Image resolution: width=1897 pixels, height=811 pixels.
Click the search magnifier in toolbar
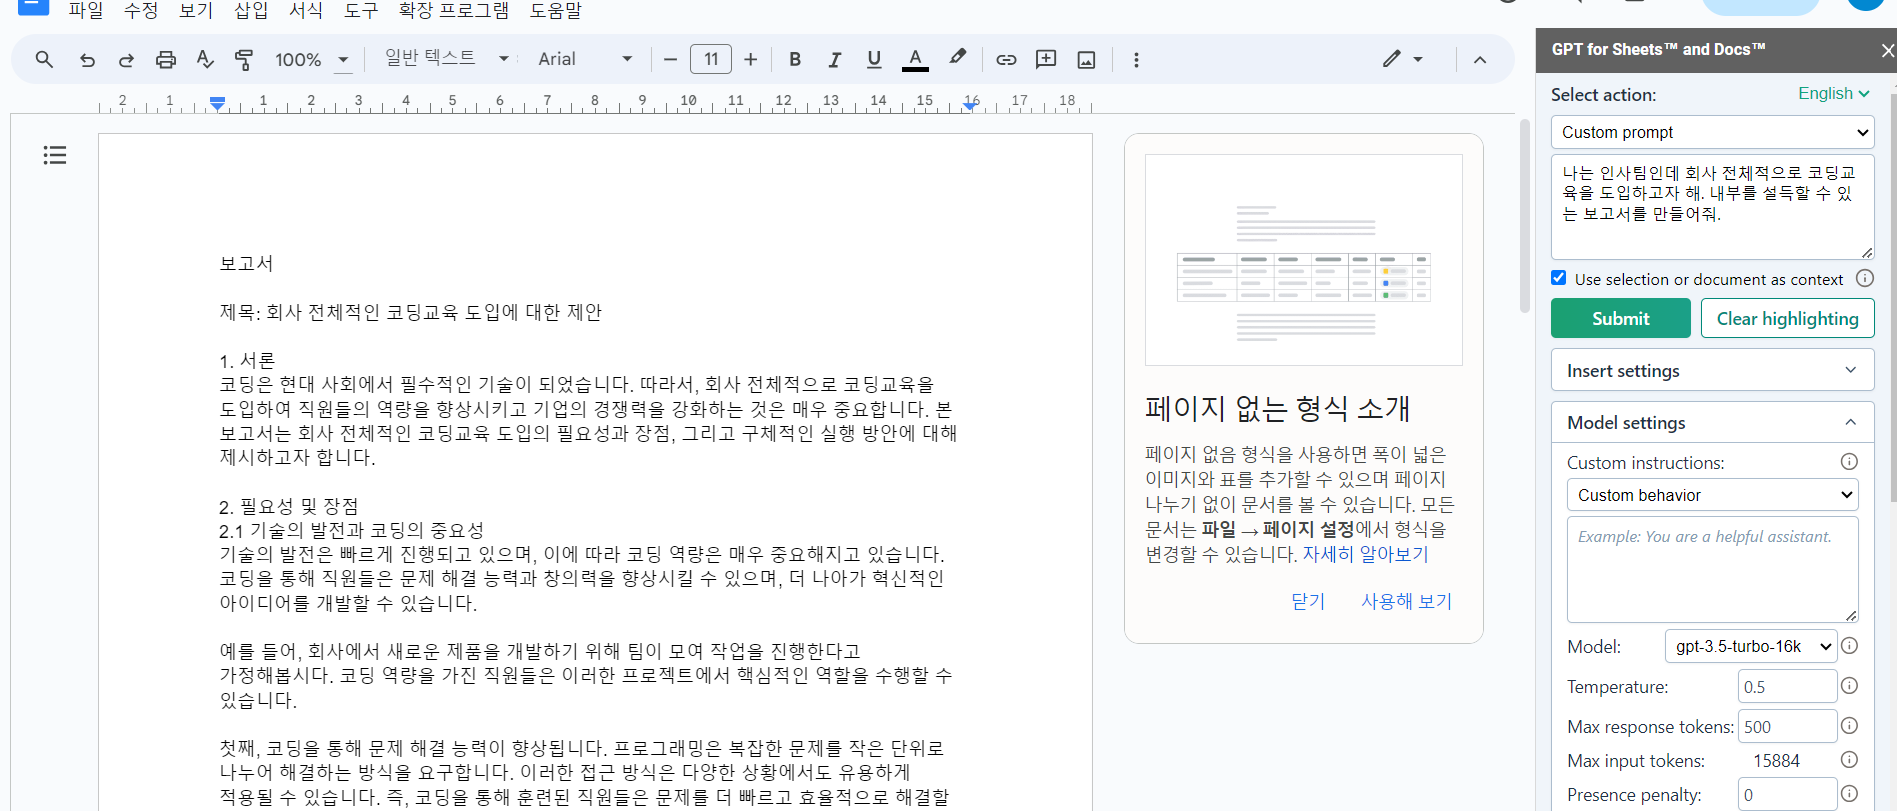click(x=44, y=60)
